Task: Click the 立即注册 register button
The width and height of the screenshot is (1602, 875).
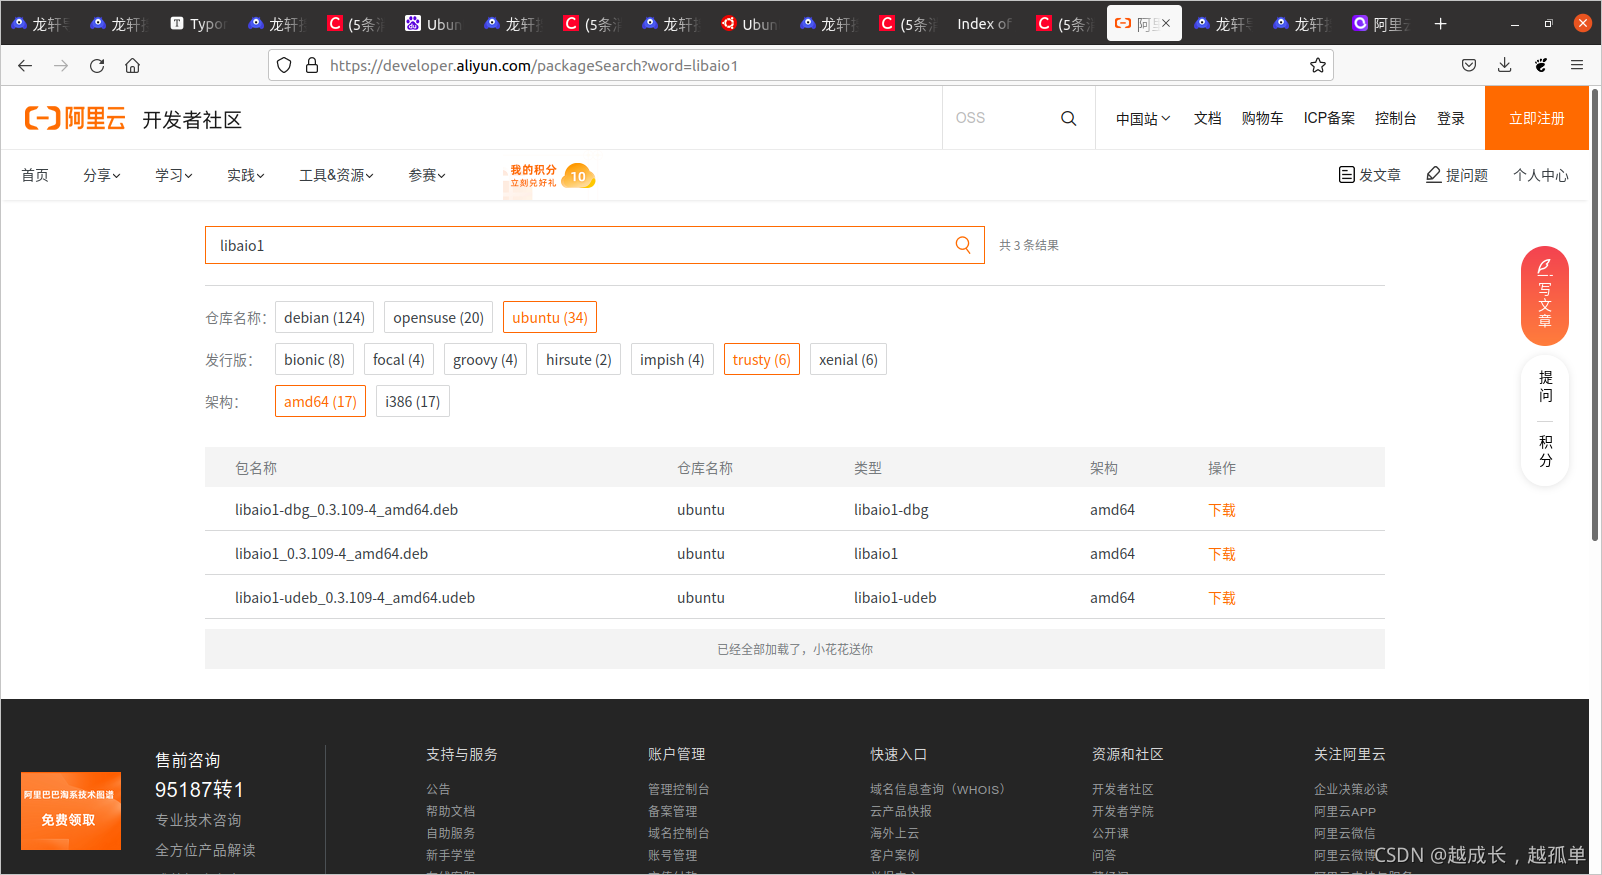Action: (1537, 118)
